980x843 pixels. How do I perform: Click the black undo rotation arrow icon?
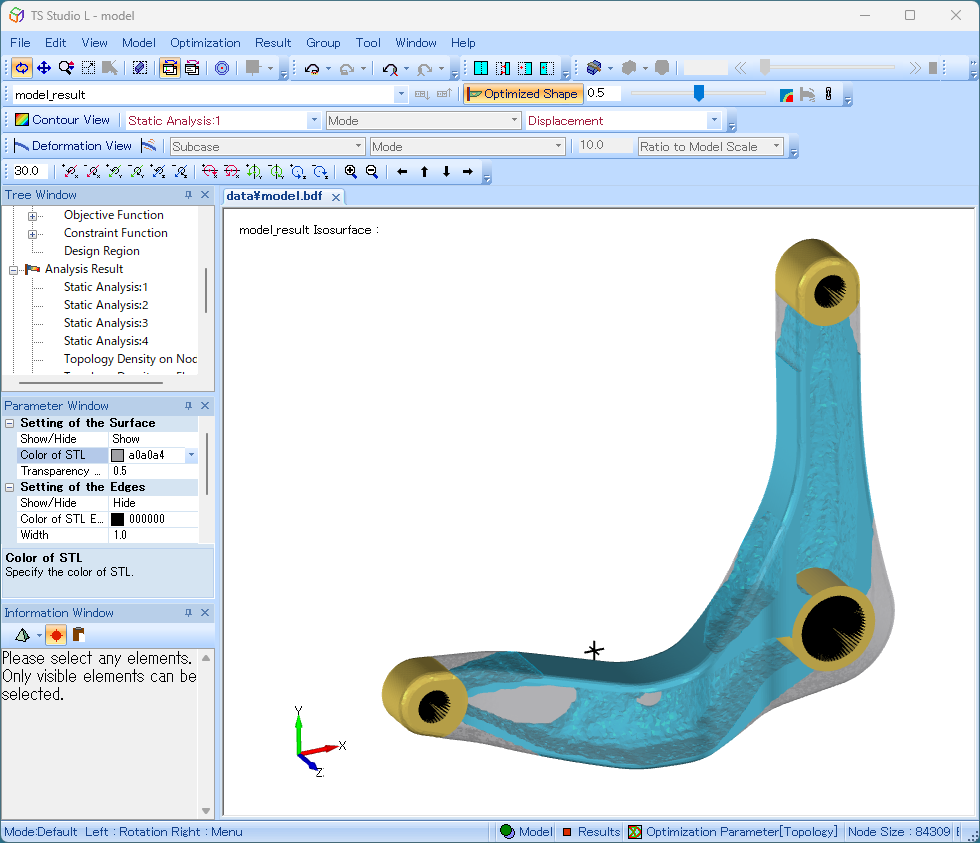pos(312,69)
